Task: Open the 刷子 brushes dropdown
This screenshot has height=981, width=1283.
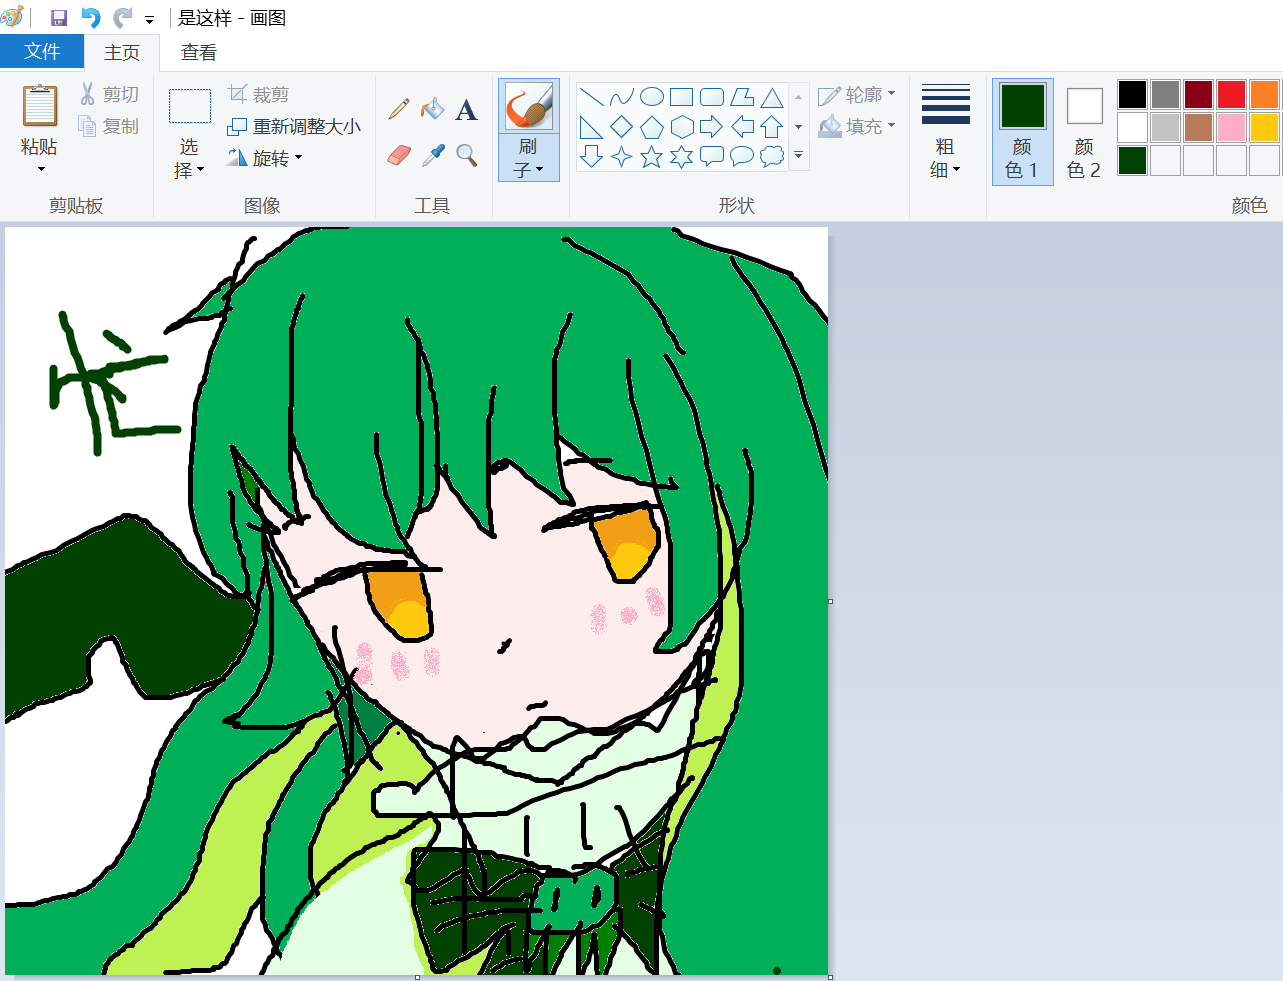Action: [x=528, y=159]
